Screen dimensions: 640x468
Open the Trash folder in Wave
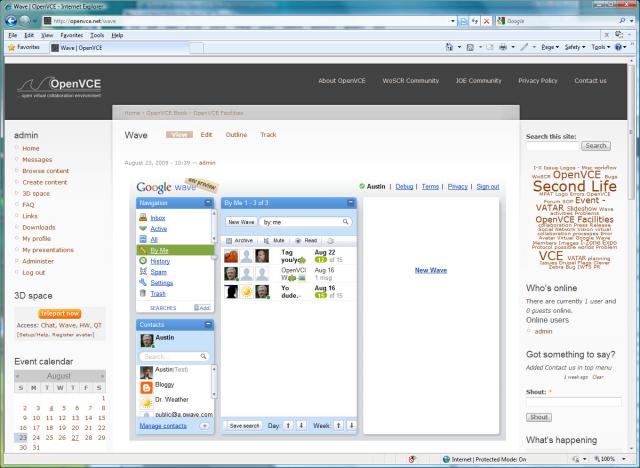158,294
